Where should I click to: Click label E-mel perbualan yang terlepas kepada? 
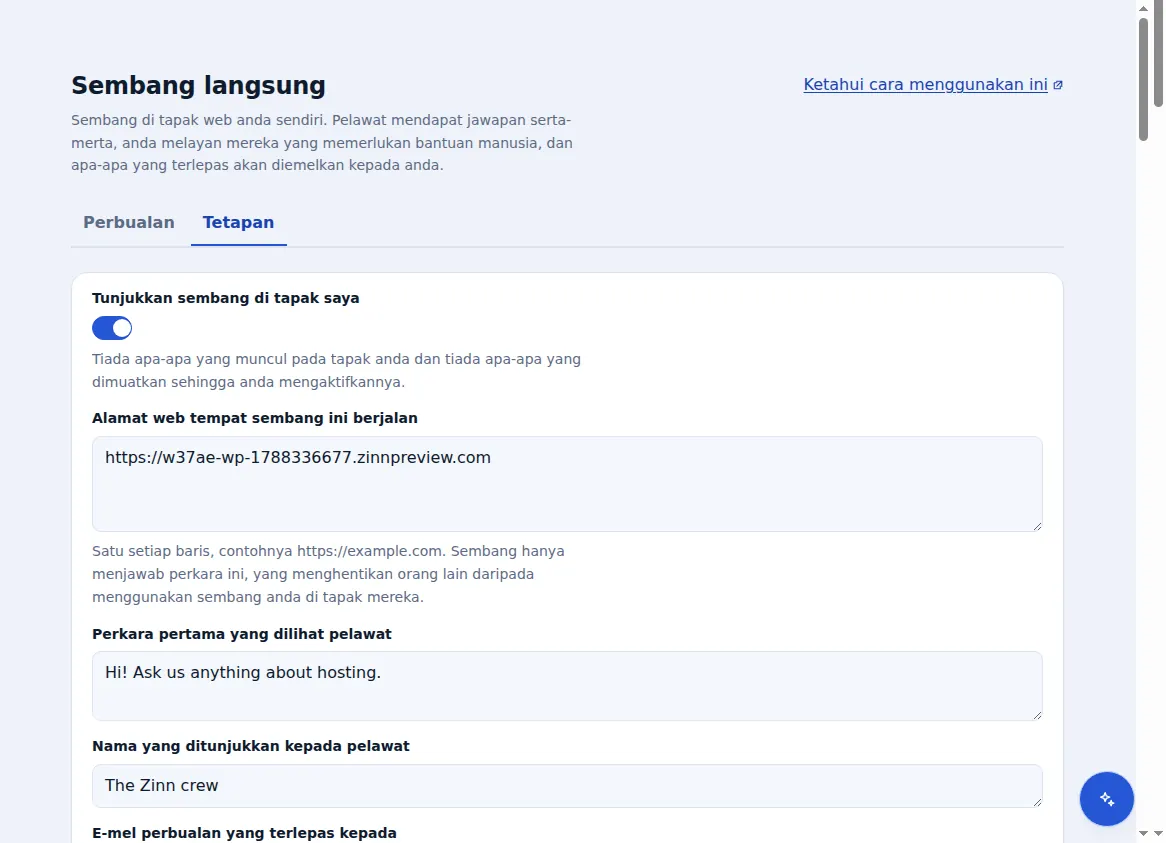[x=245, y=833]
